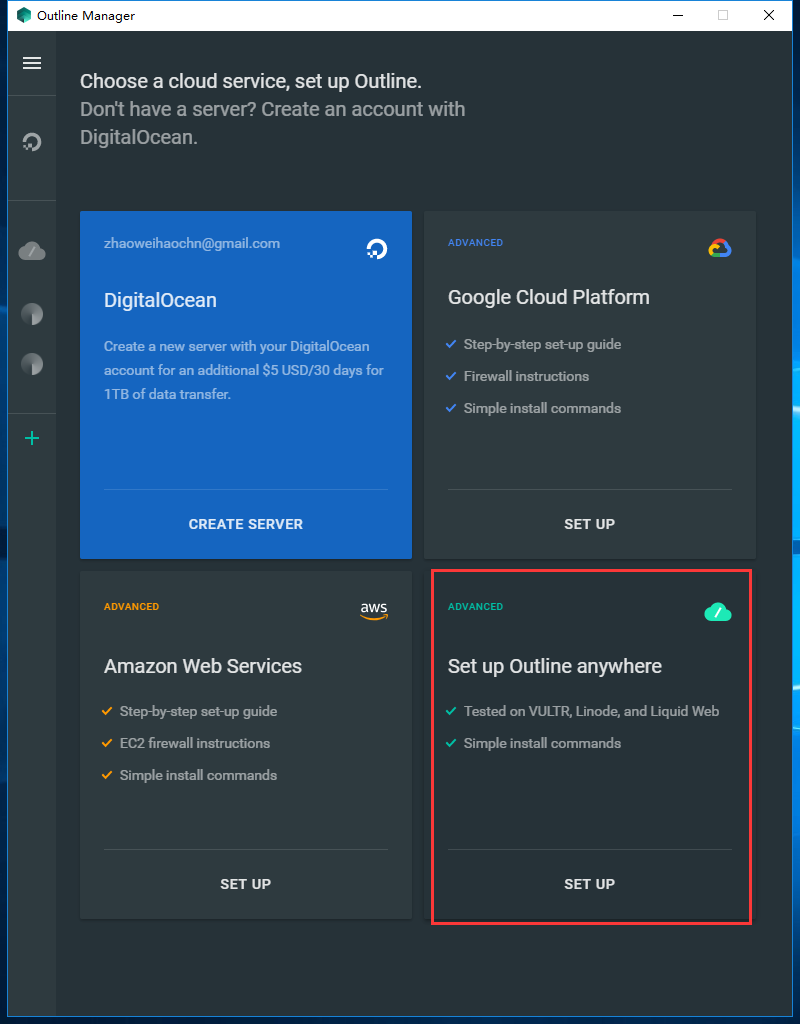
Task: Click Step-by-step set-up guide on Google card
Action: (x=542, y=344)
